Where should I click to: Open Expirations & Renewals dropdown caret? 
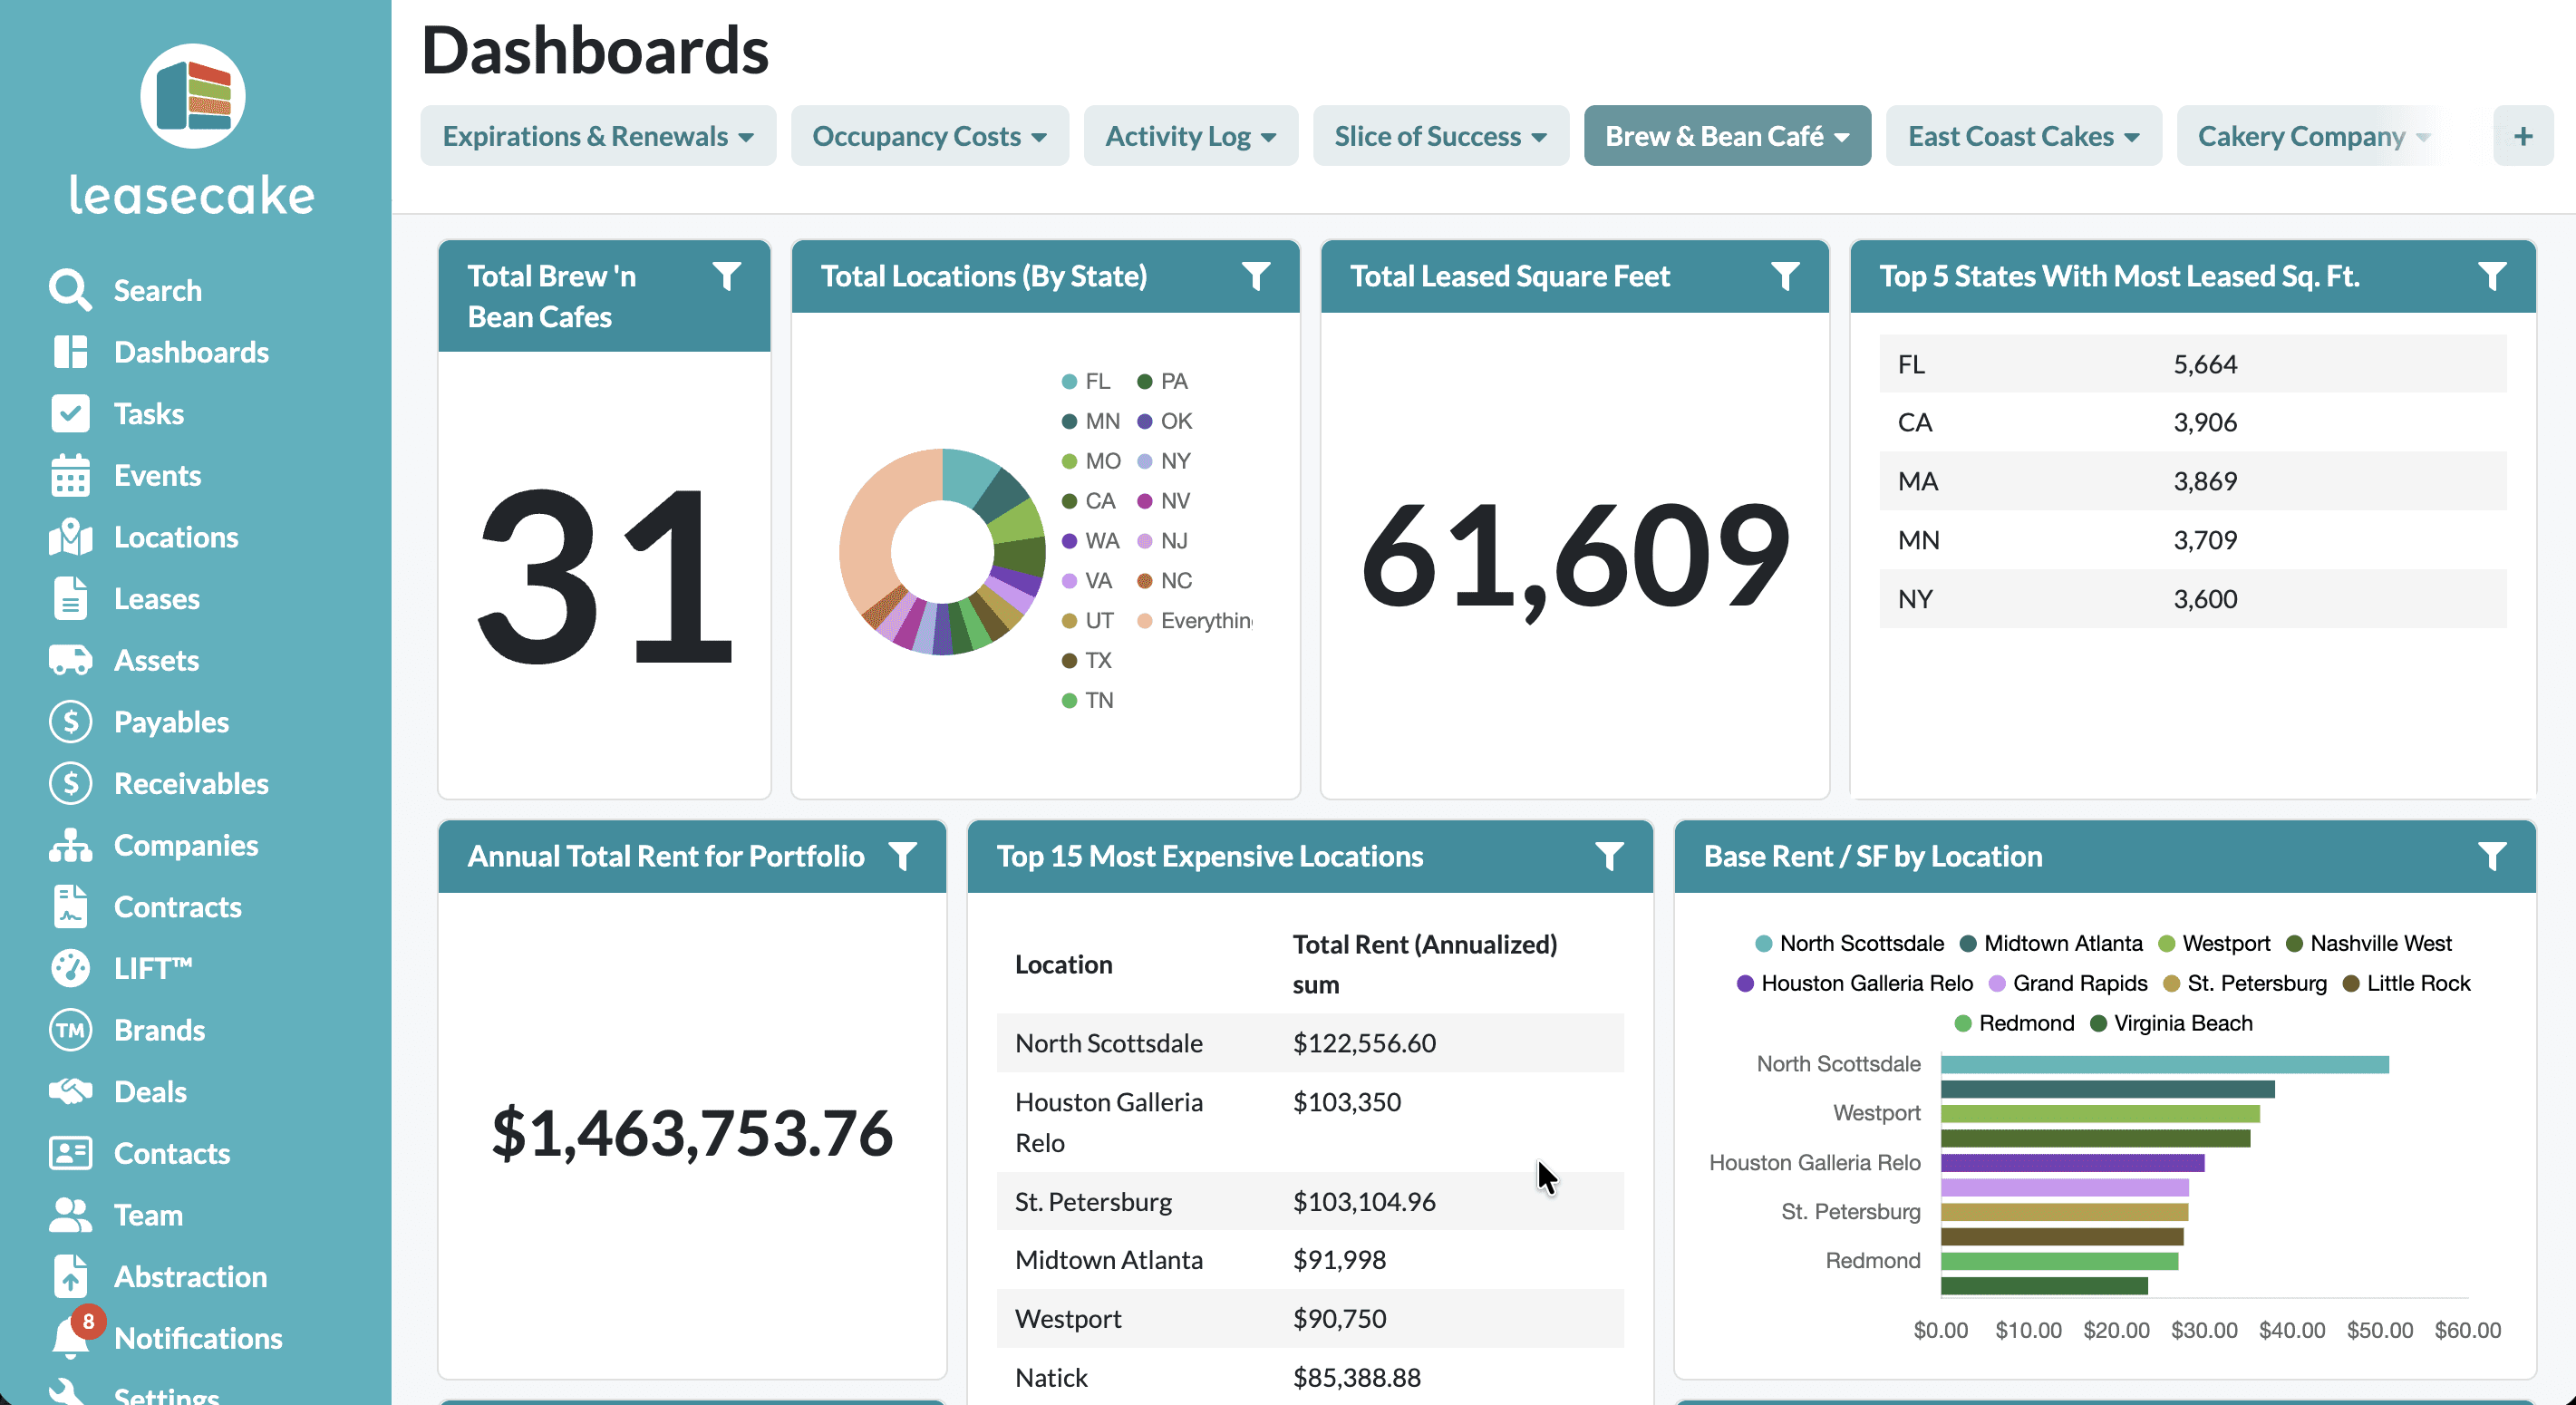point(746,137)
